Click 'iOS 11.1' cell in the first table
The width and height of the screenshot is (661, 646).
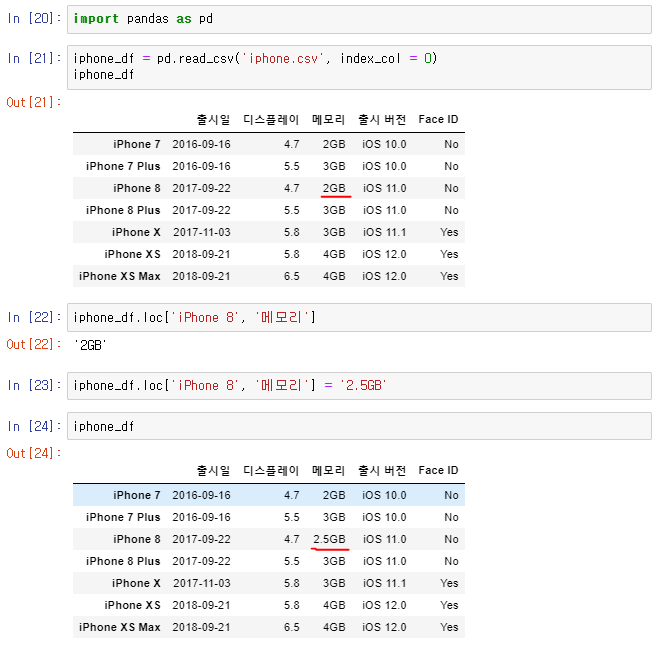(x=384, y=232)
